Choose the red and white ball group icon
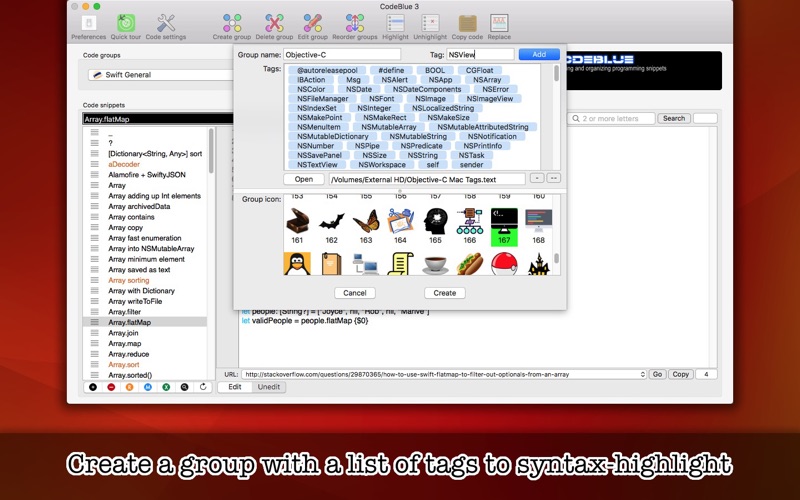This screenshot has height=500, width=800. 504,264
